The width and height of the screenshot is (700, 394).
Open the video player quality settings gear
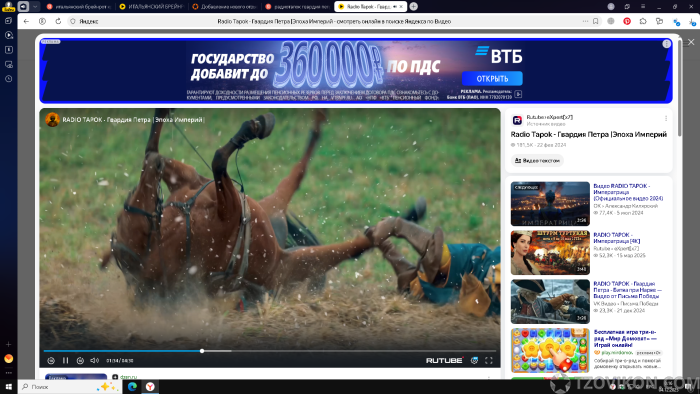pos(475,361)
